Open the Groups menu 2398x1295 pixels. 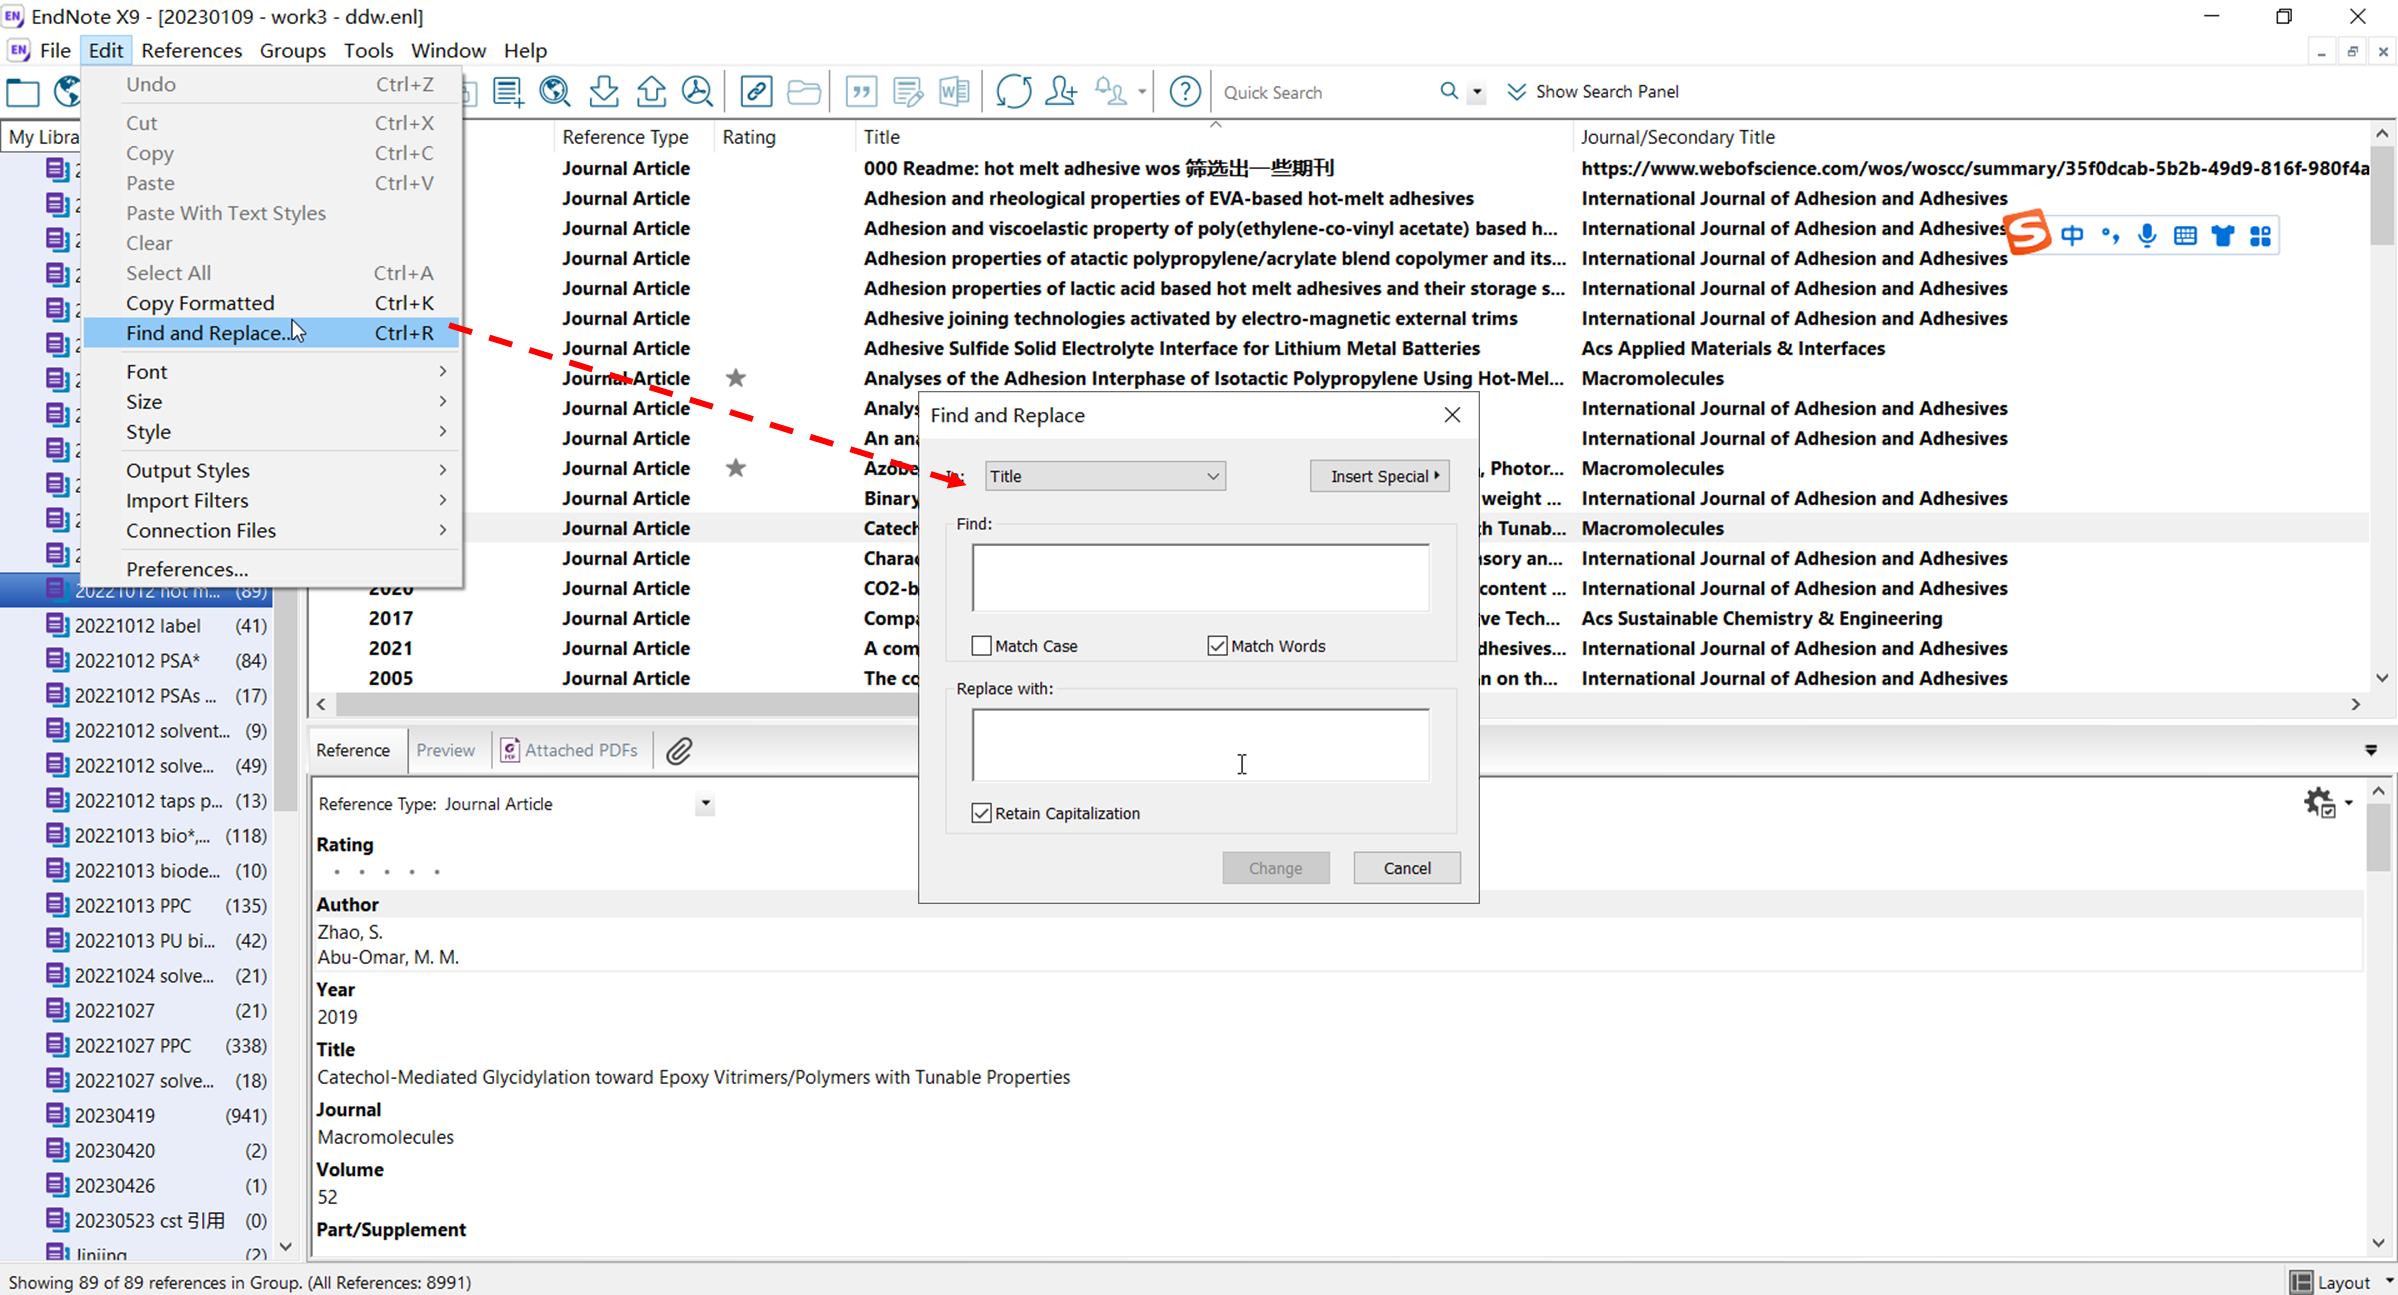click(x=292, y=50)
